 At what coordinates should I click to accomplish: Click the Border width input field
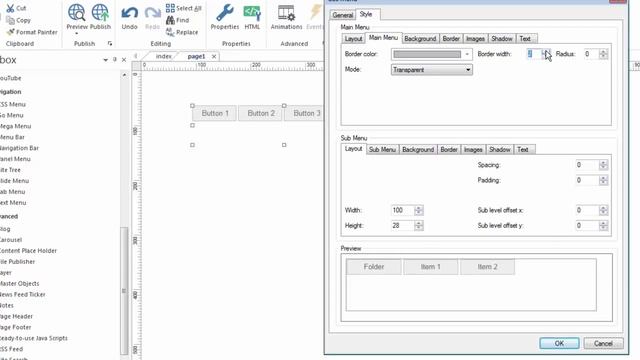click(534, 54)
